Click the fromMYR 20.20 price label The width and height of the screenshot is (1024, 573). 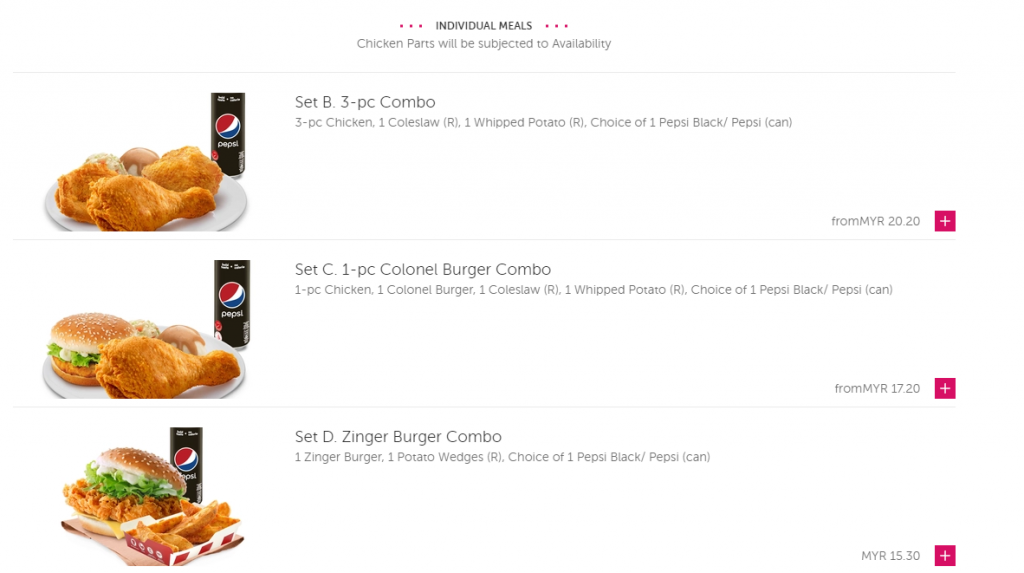(x=875, y=221)
